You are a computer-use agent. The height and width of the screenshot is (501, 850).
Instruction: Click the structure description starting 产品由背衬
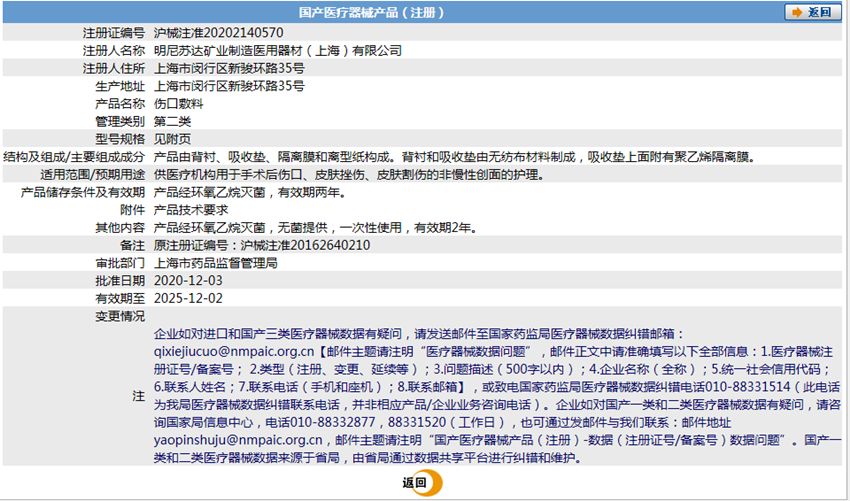[455, 157]
